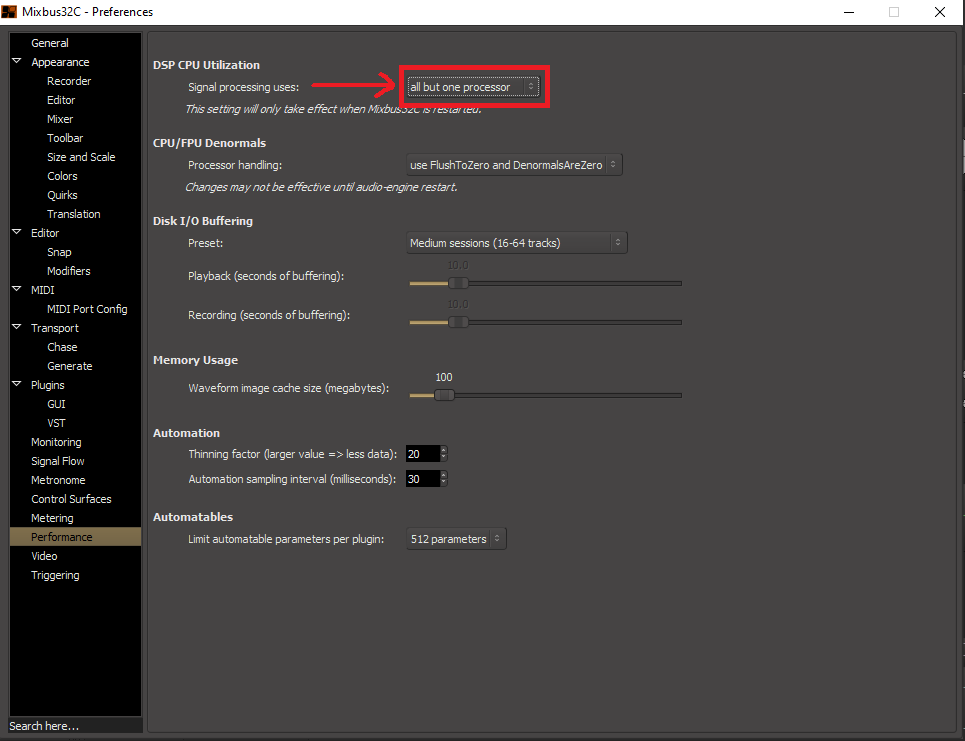Viewport: 965px width, 741px height.
Task: Collapse the Appearance tree section
Action: click(17, 62)
